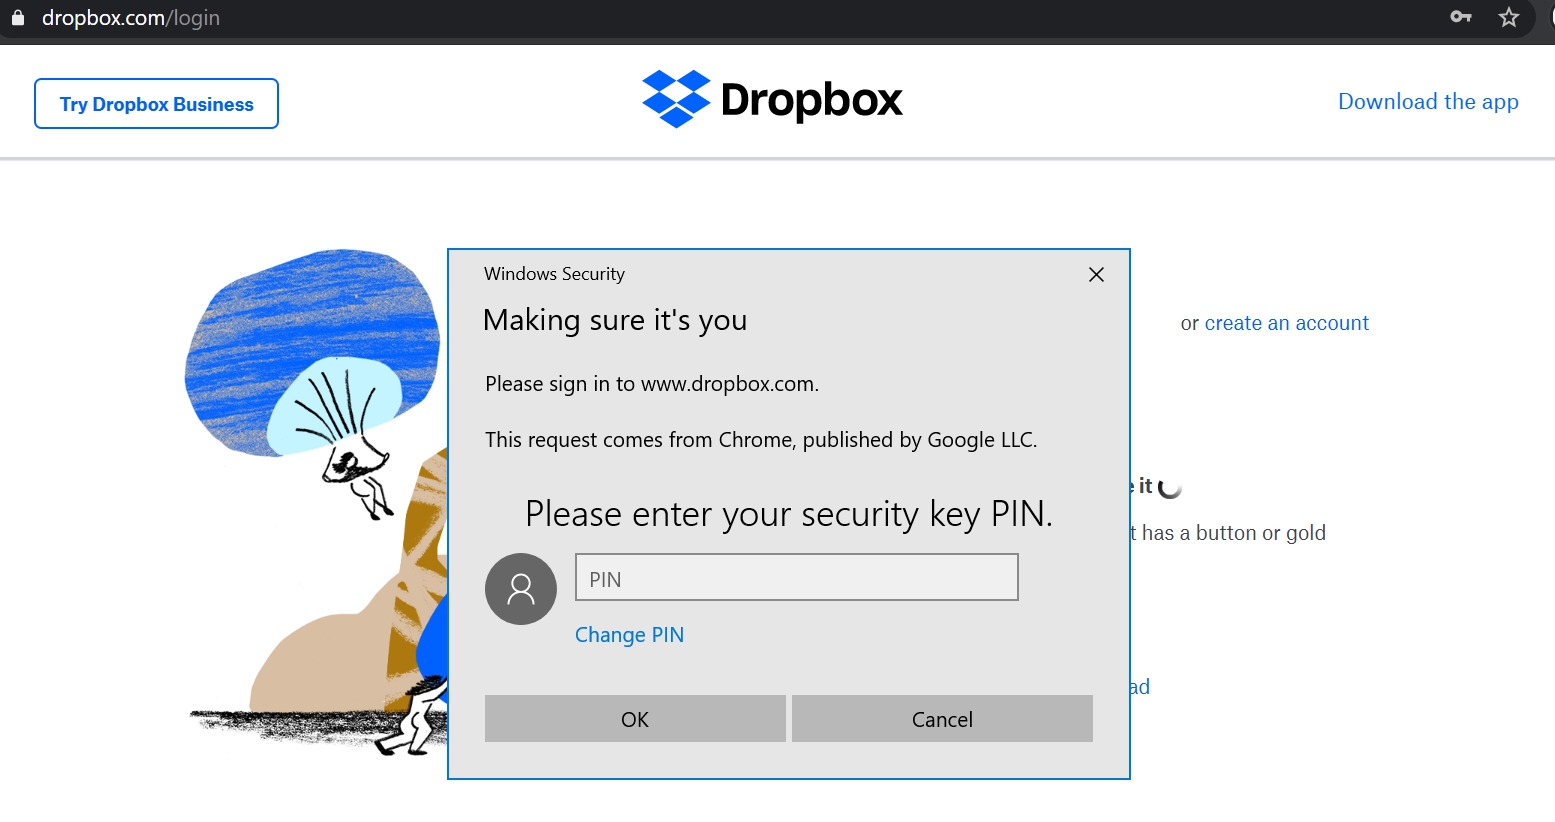Click the user avatar icon beside PIN
The height and width of the screenshot is (822, 1555).
coord(521,589)
